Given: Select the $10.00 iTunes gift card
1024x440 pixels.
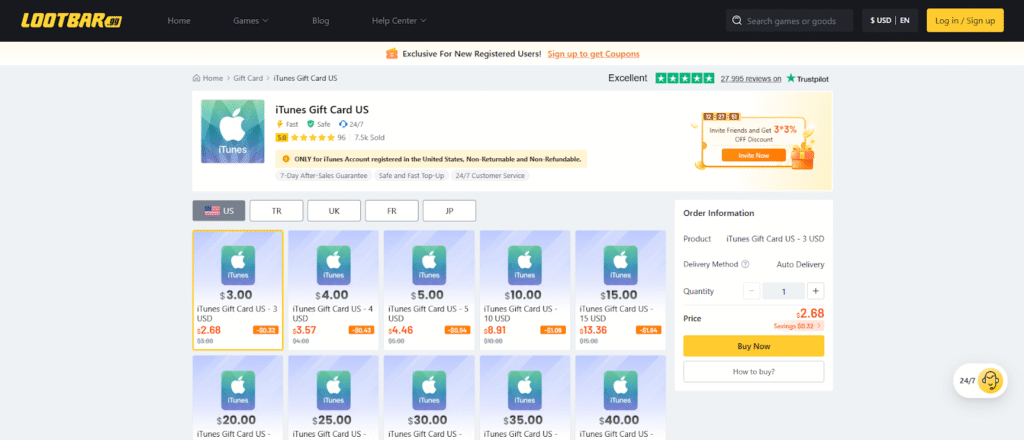Looking at the screenshot, I should (524, 290).
